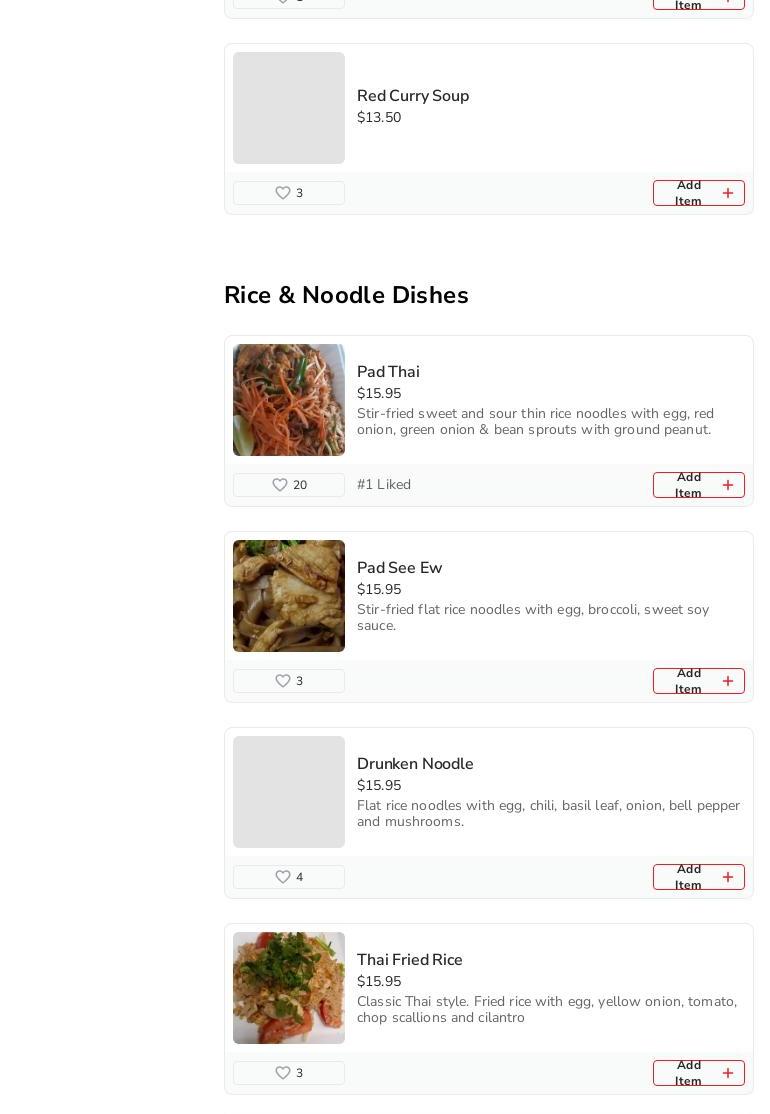Open the Pad Thai item title
Screen dimensions: 770x1114
[x=388, y=372]
